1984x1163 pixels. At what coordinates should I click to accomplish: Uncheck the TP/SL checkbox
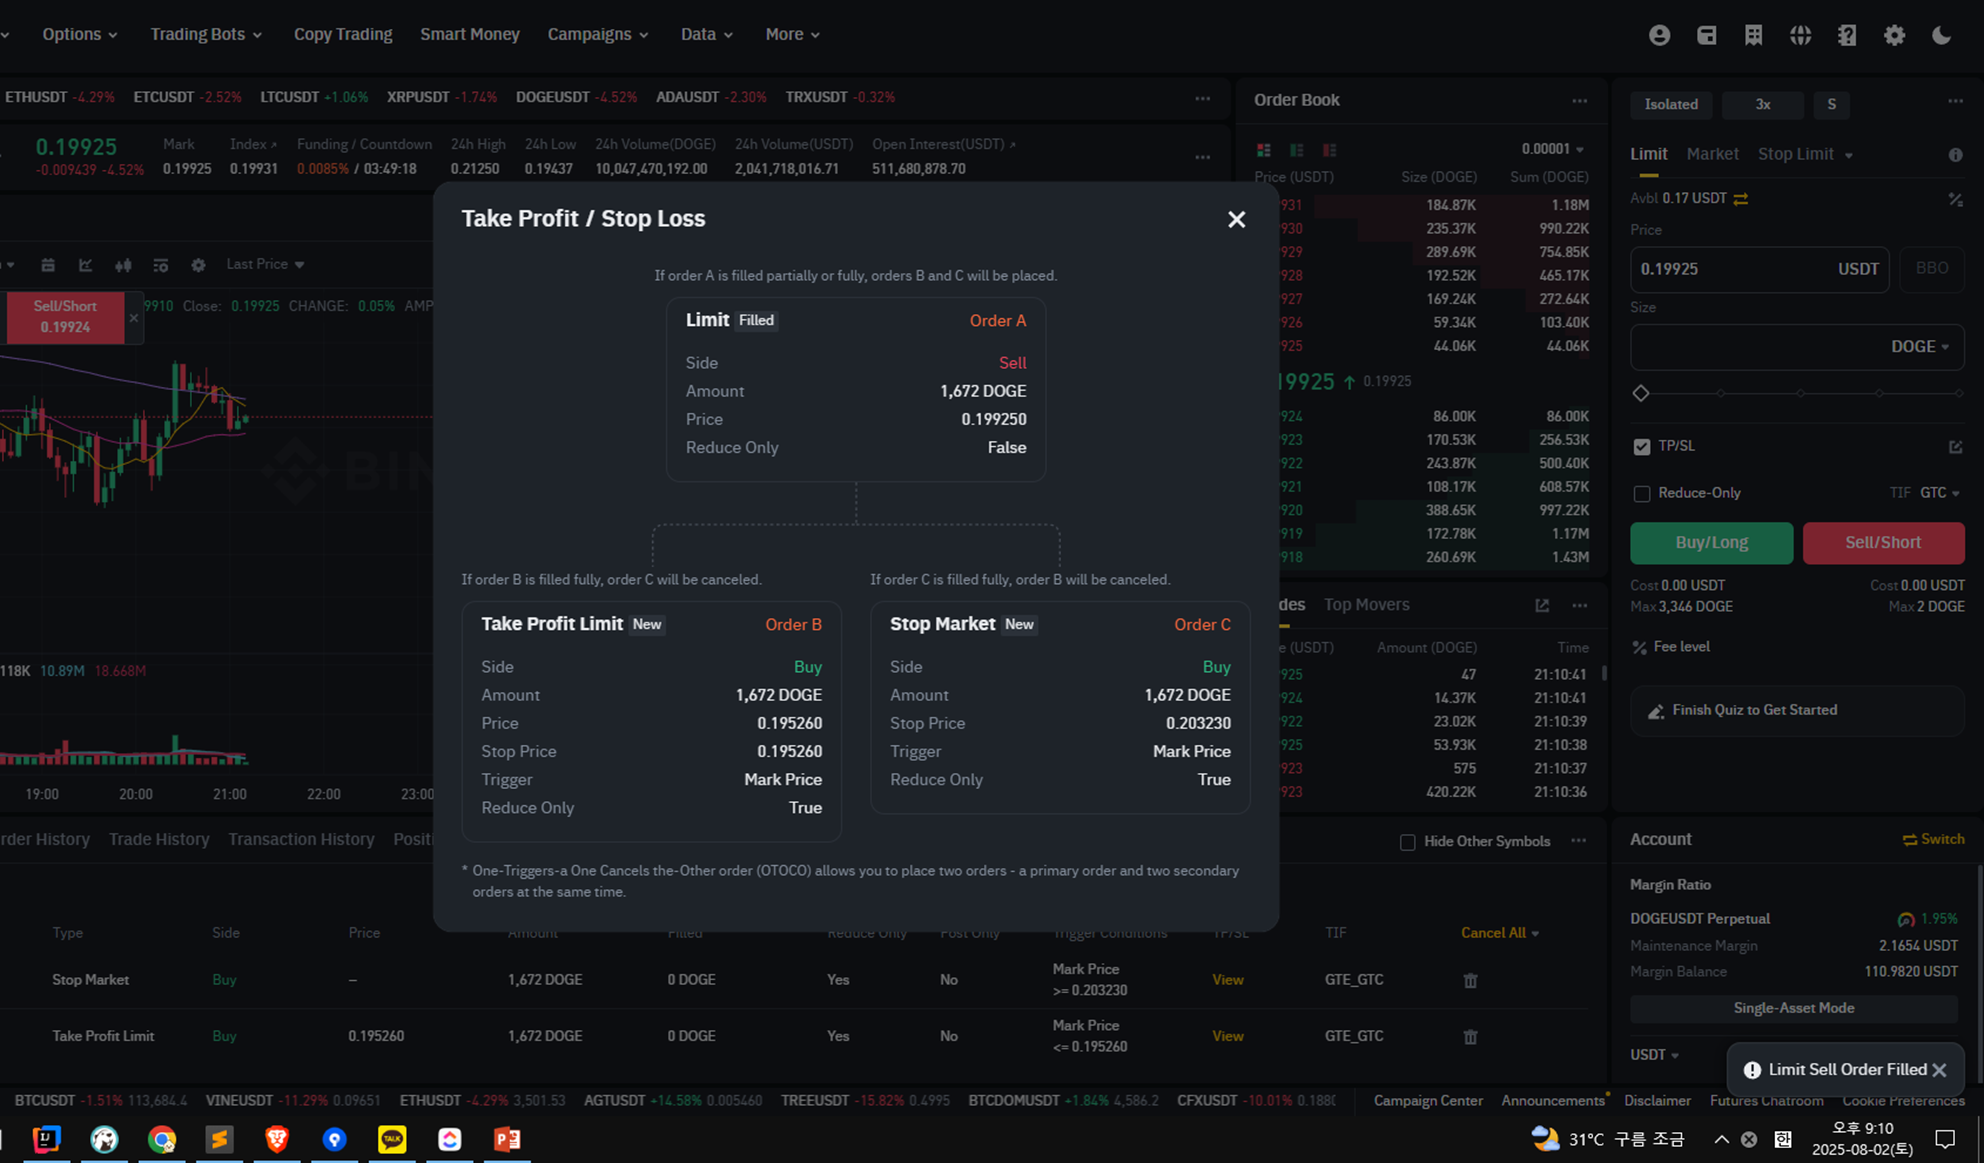click(1642, 447)
